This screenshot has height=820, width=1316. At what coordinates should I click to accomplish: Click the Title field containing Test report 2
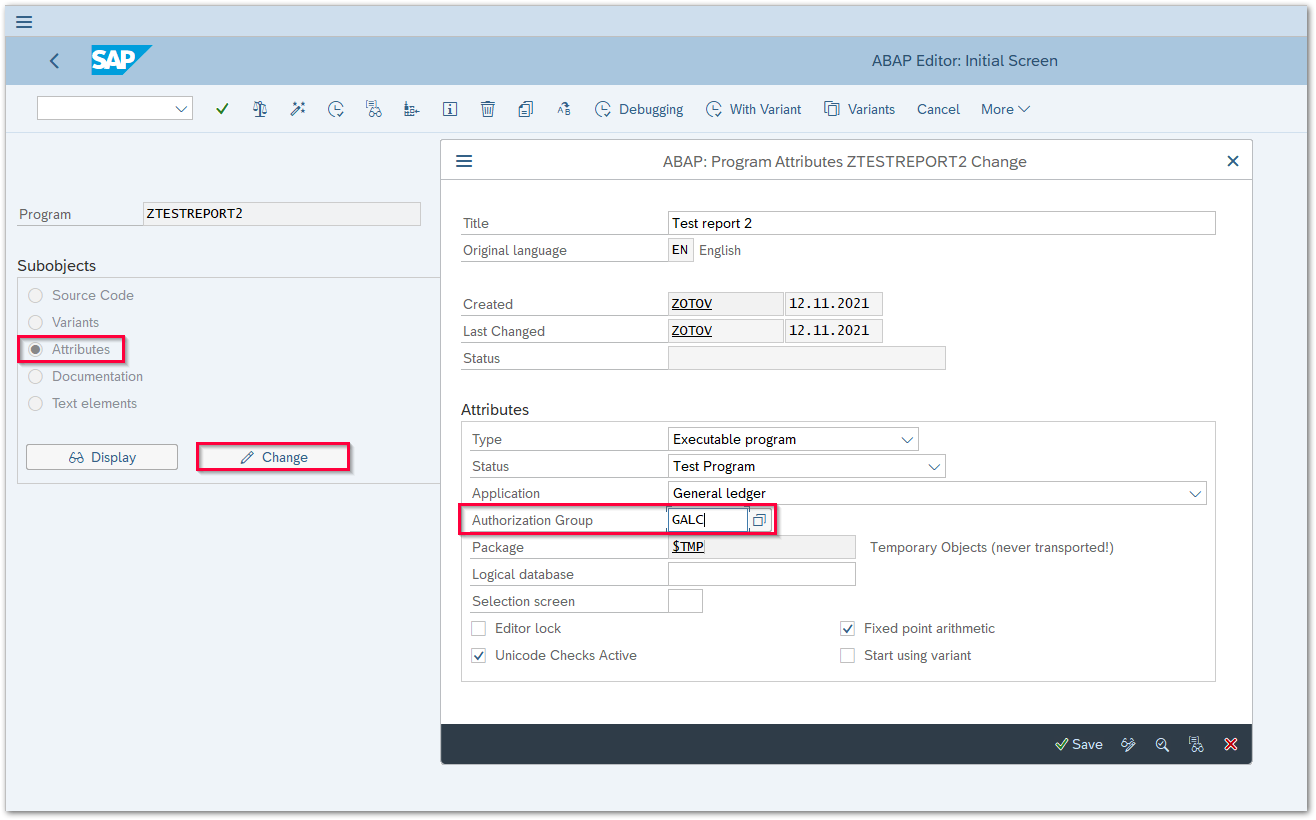click(942, 223)
